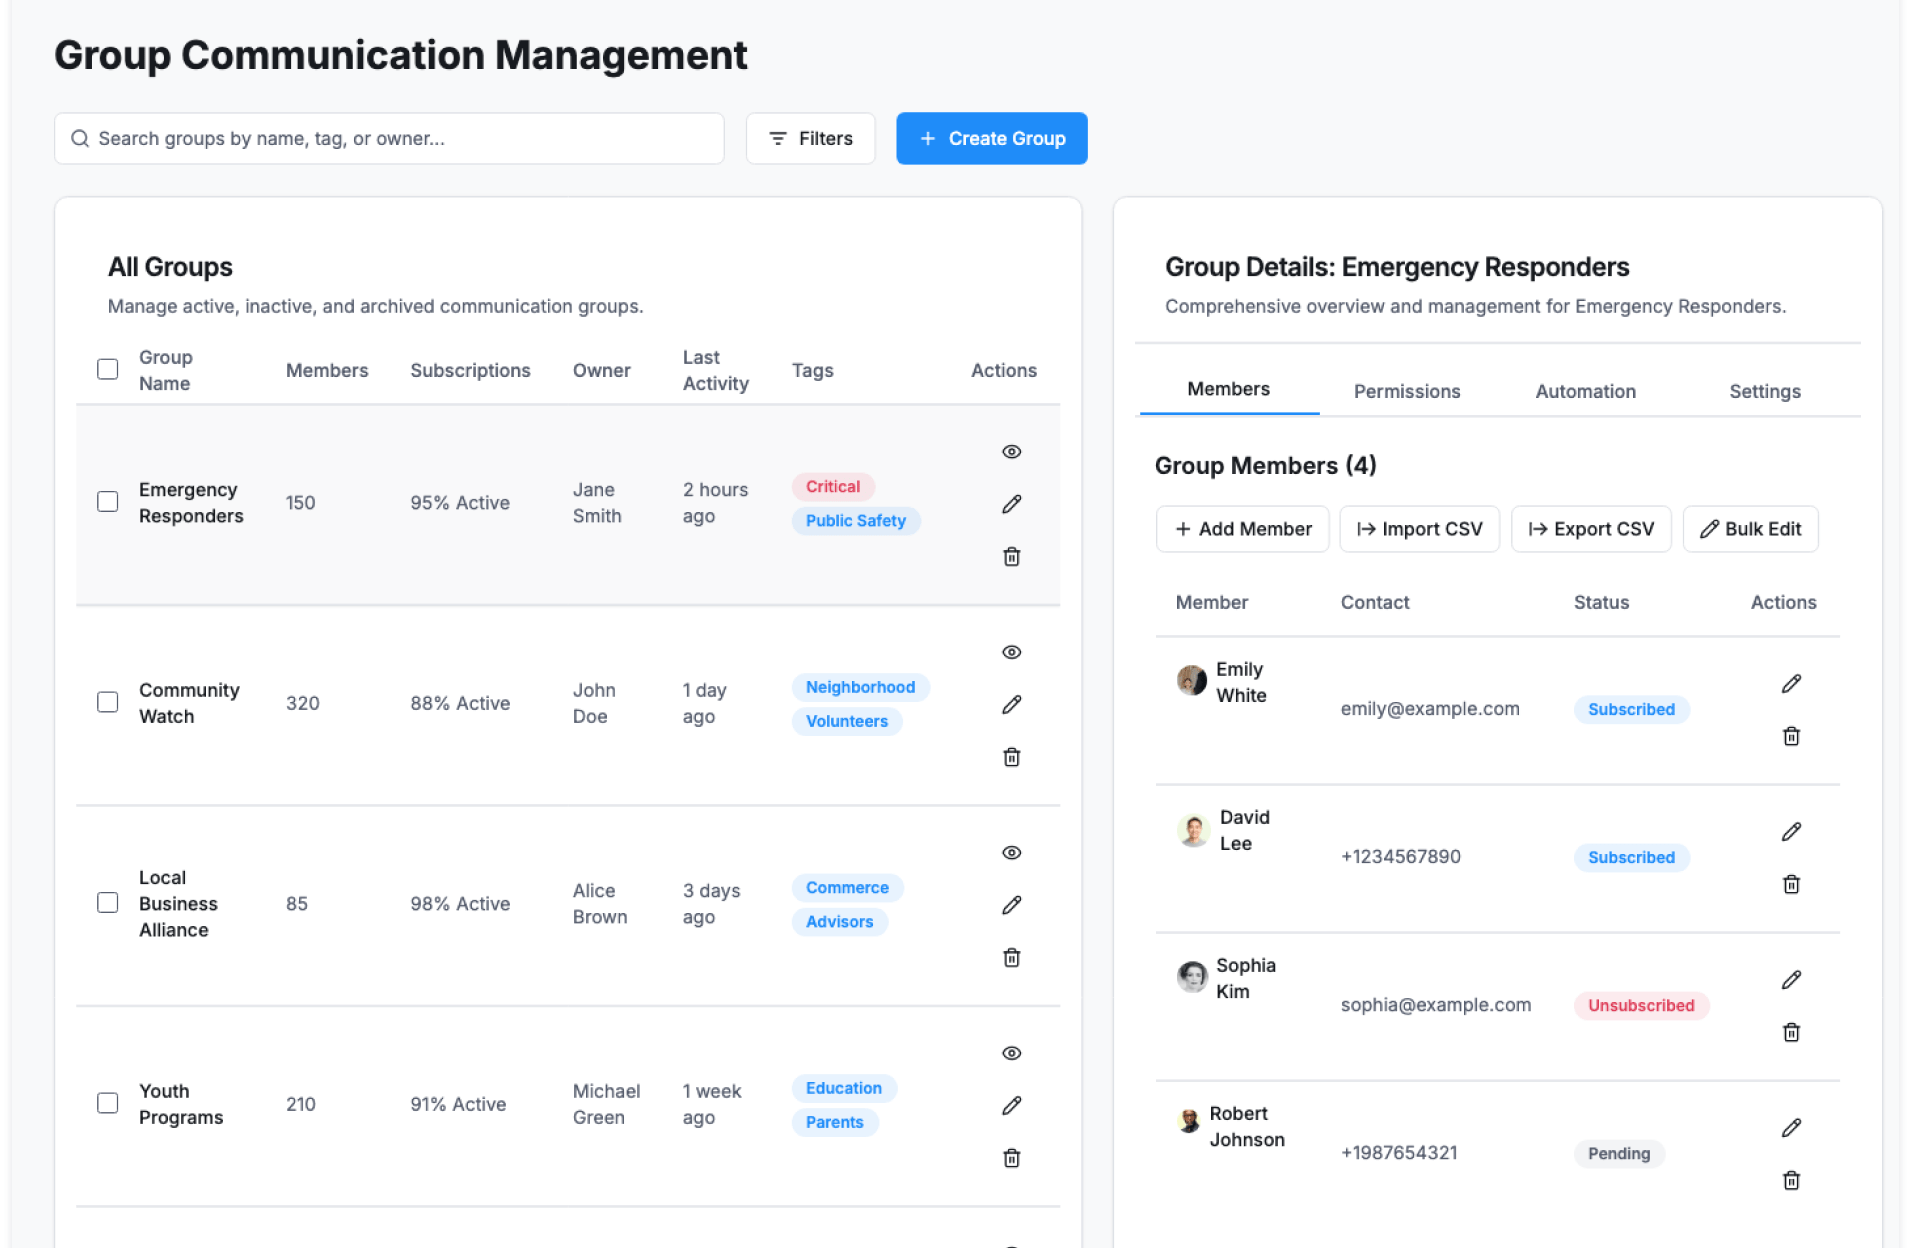This screenshot has width=1920, height=1248.
Task: View the Youth Programs group
Action: 1011,1053
